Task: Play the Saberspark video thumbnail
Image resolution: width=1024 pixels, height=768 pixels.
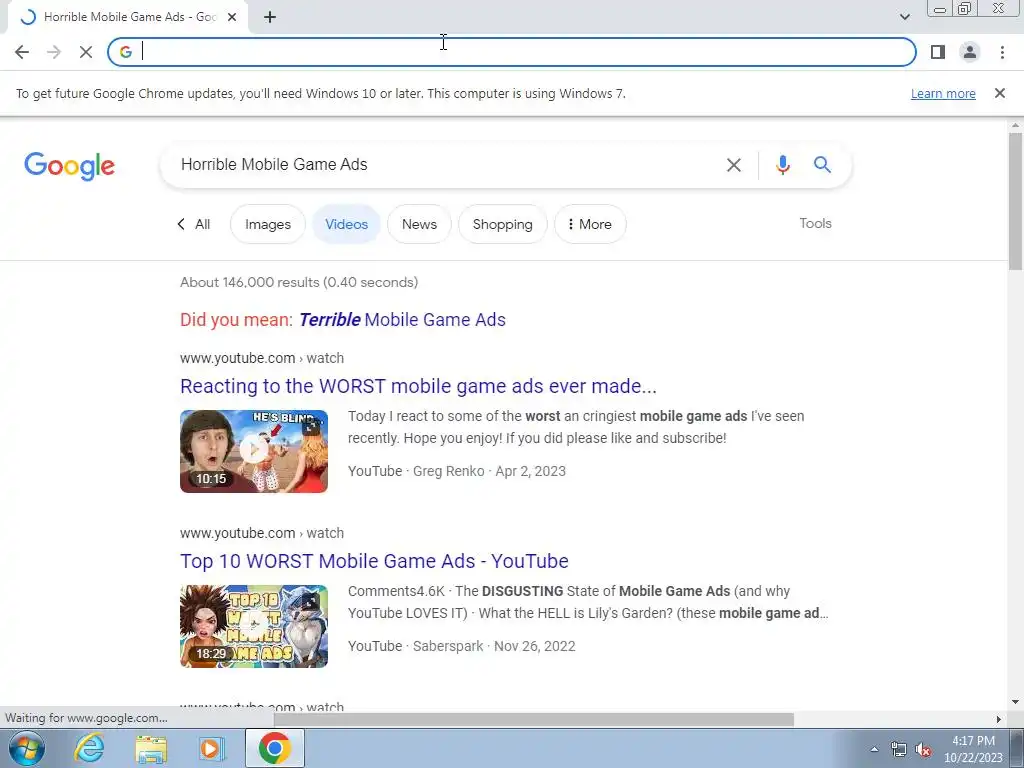Action: click(x=254, y=626)
